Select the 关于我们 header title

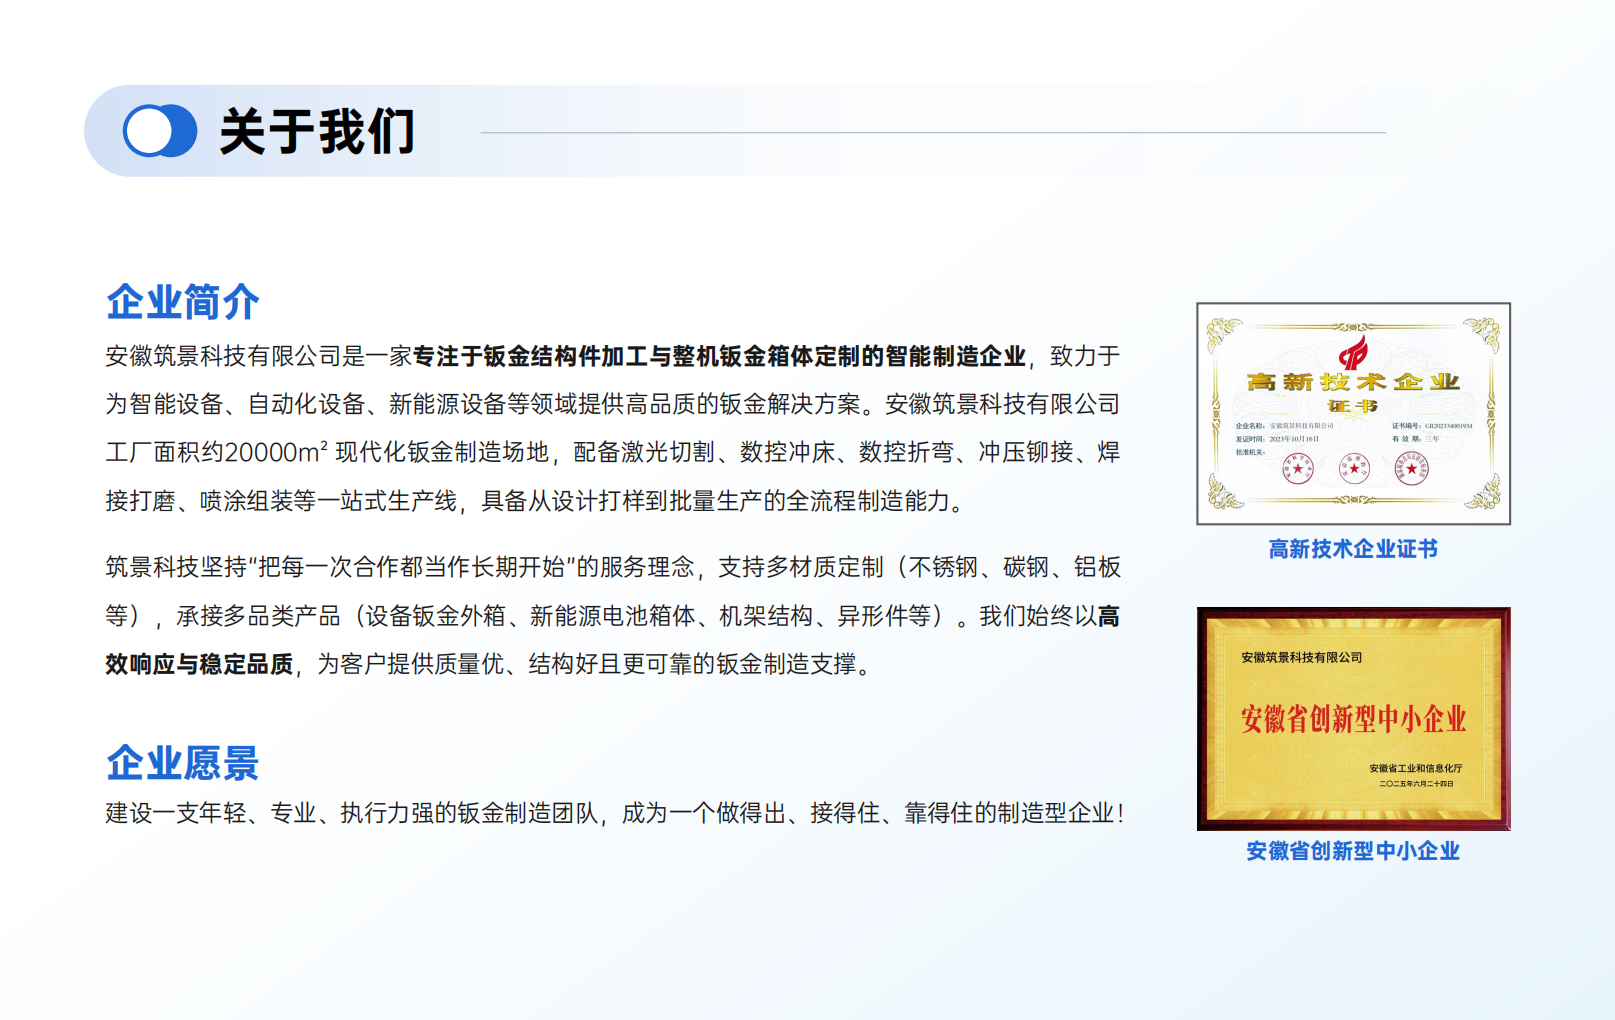pos(316,132)
